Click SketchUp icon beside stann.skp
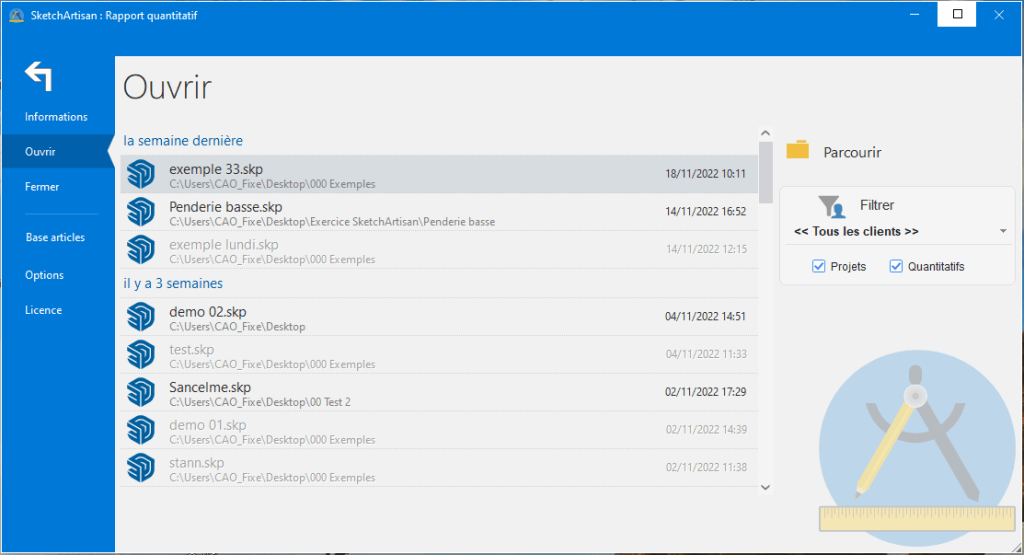The height and width of the screenshot is (555, 1024). coord(140,469)
